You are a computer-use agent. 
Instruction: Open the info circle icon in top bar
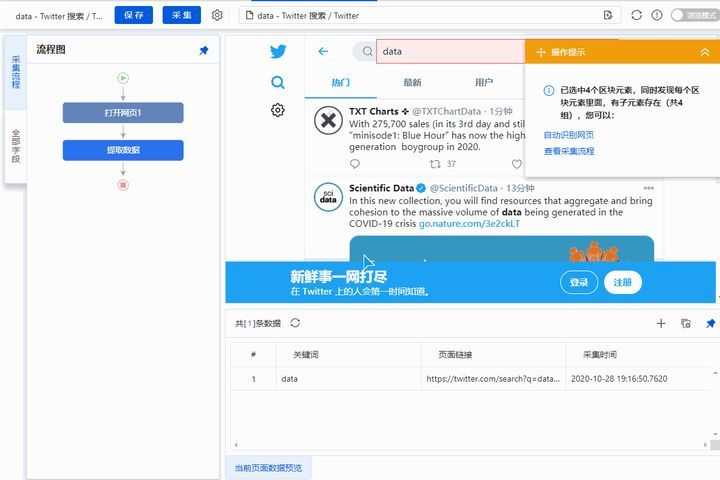[x=657, y=15]
